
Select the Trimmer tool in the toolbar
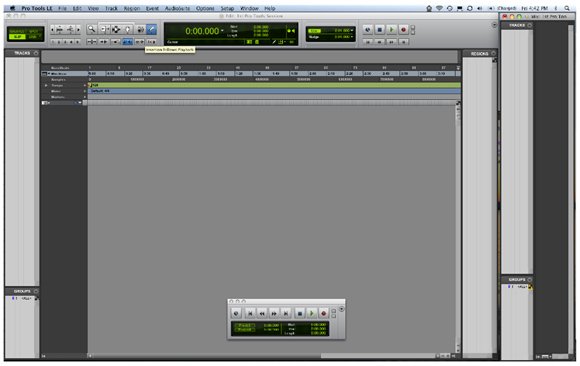(x=104, y=29)
